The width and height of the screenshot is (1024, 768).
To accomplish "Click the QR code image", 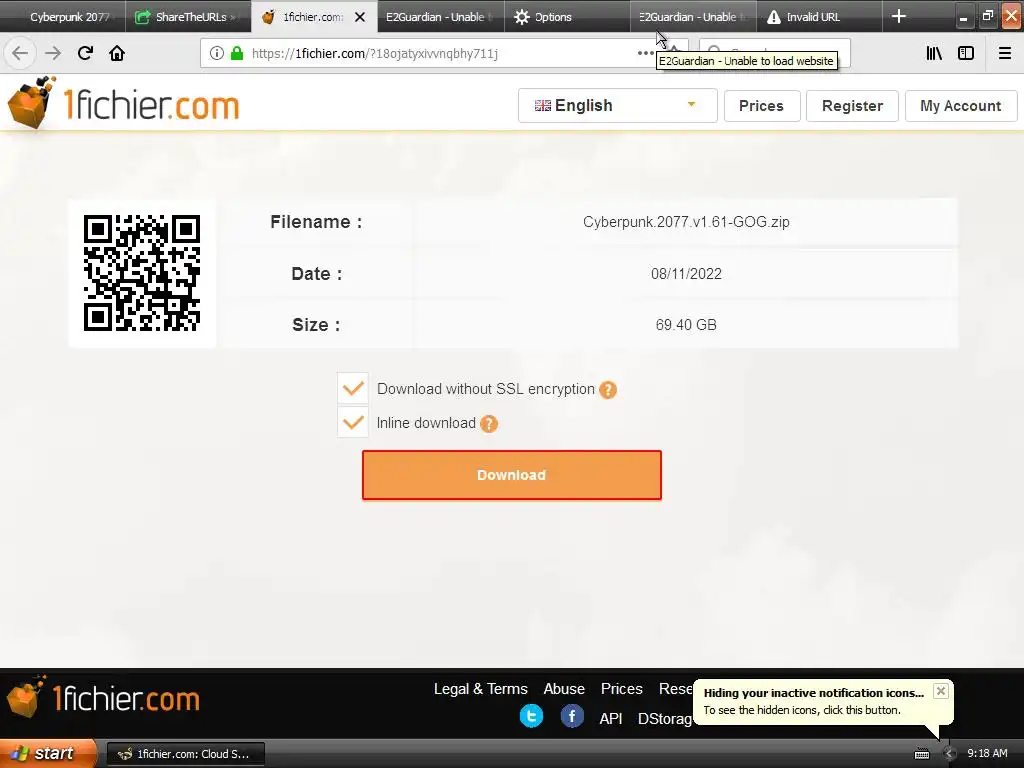I will tap(142, 273).
